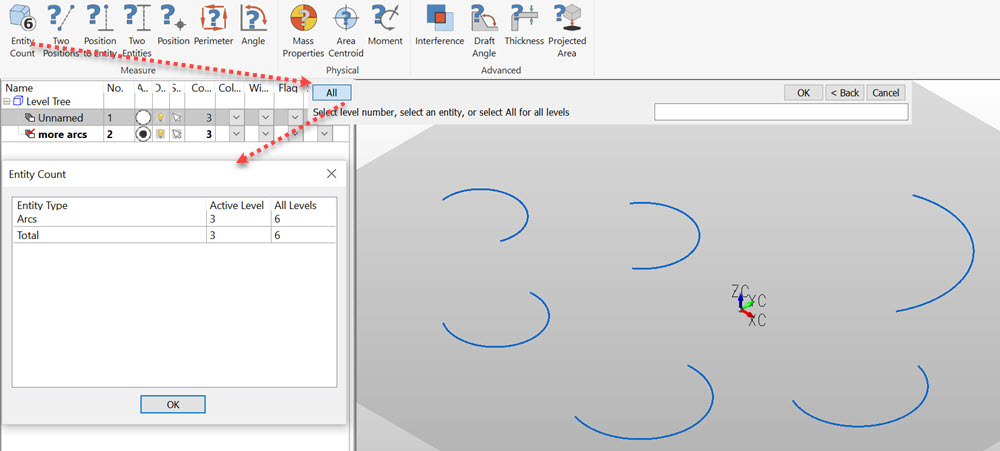Click the coordinate axis triad in viewport

pos(749,305)
